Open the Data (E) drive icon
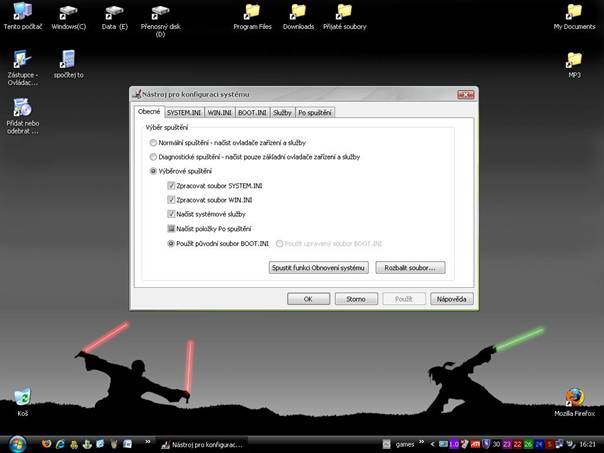This screenshot has height=453, width=604. coord(114,15)
